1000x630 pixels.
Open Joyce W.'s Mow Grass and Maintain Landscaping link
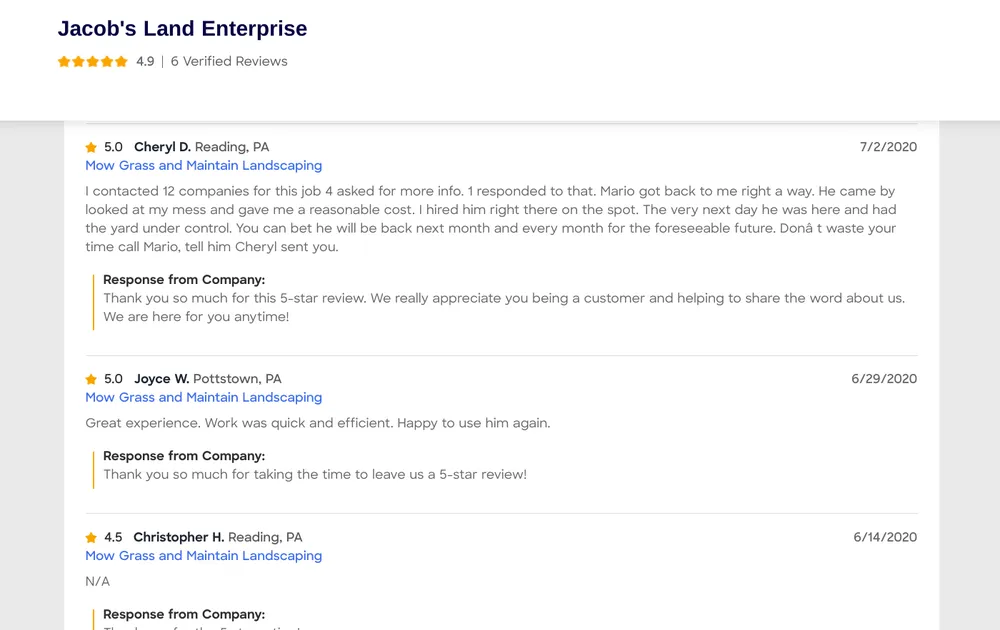[203, 398]
